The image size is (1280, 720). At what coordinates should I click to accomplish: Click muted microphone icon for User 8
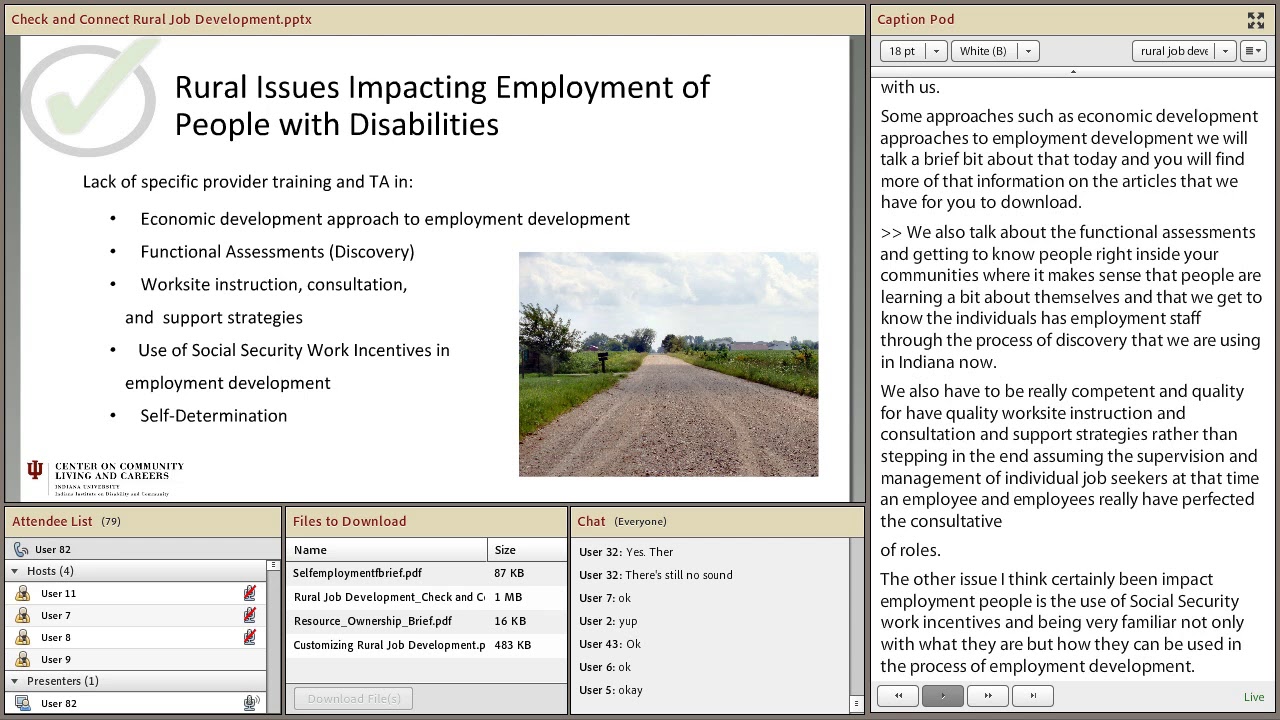point(250,637)
